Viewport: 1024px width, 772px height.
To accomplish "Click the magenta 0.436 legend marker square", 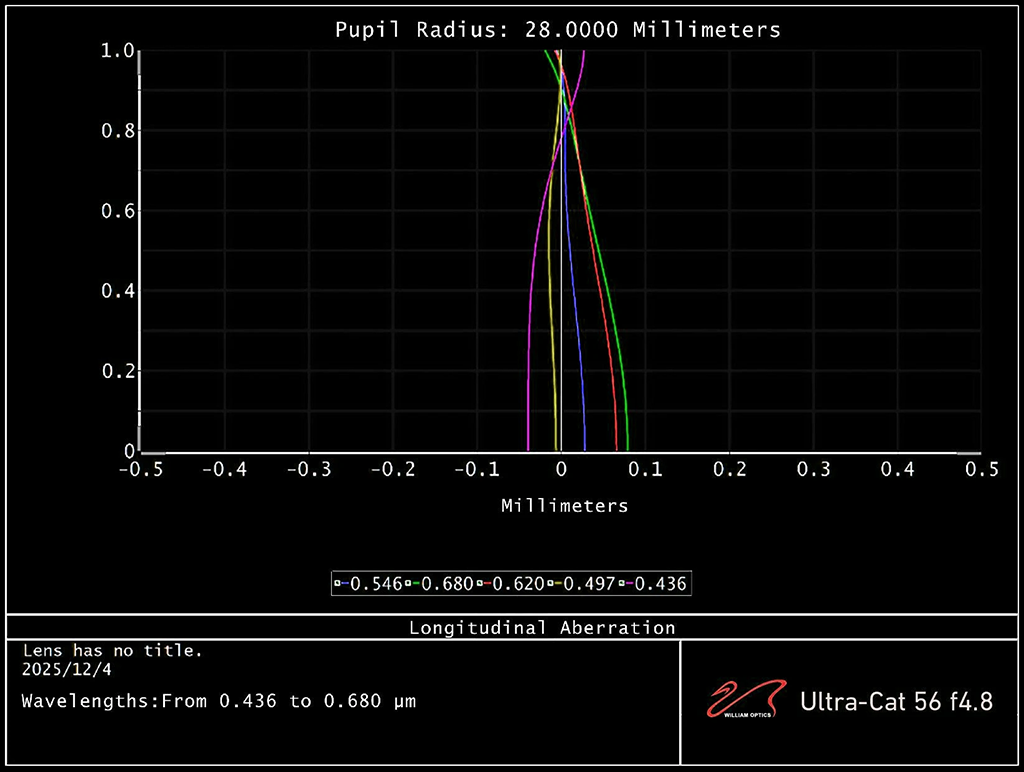I will pyautogui.click(x=621, y=583).
